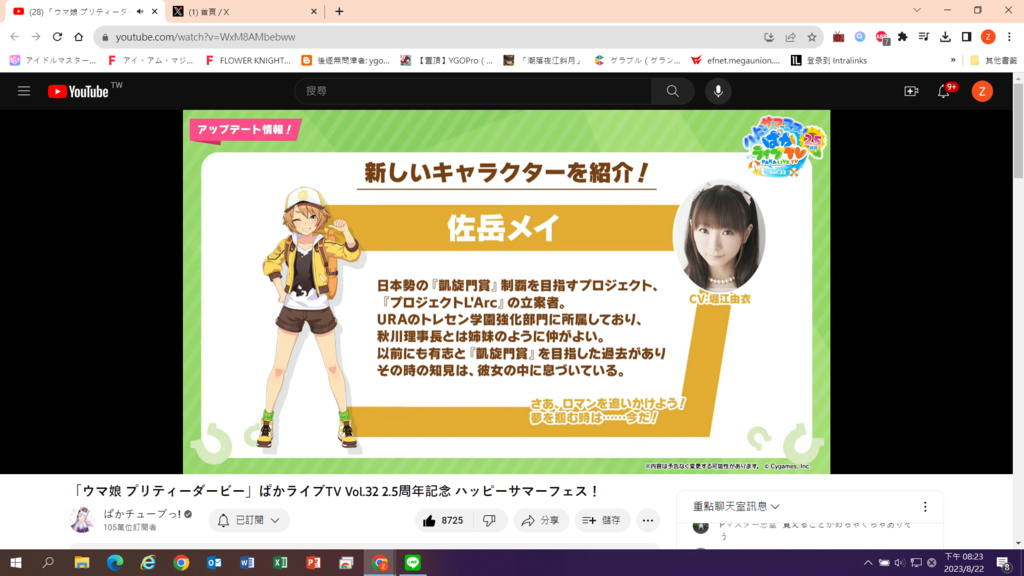Open the YouTube create video icon
The height and width of the screenshot is (576, 1024).
click(x=911, y=91)
